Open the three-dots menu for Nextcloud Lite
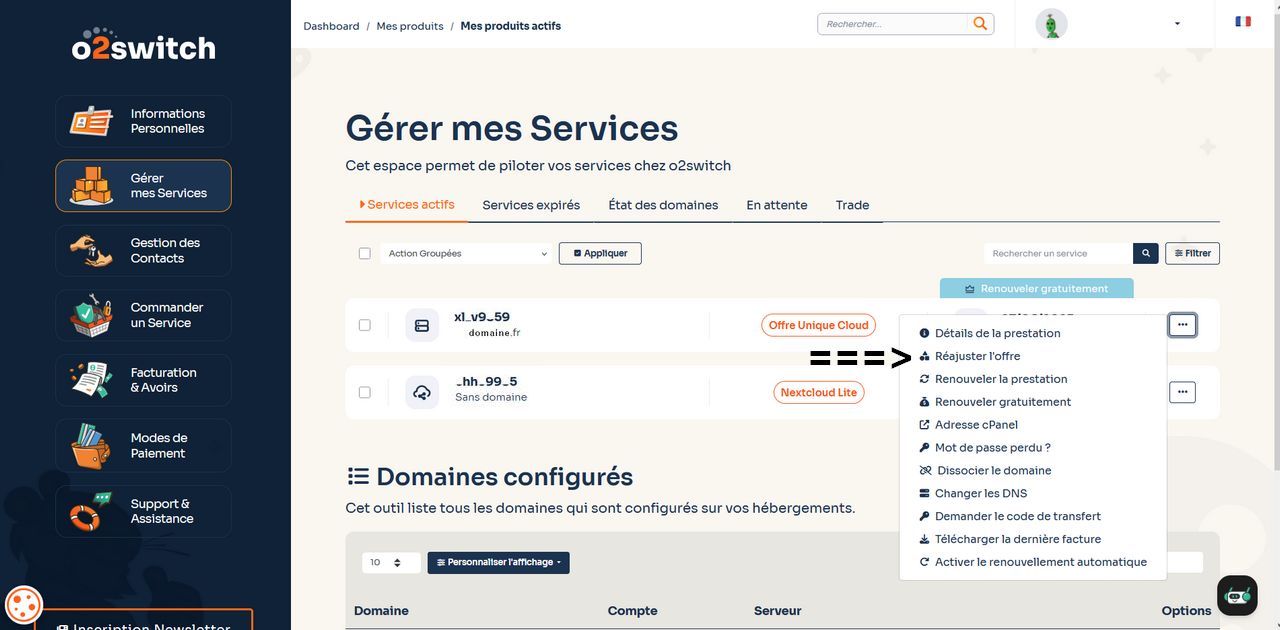This screenshot has width=1280, height=630. pyautogui.click(x=1182, y=392)
